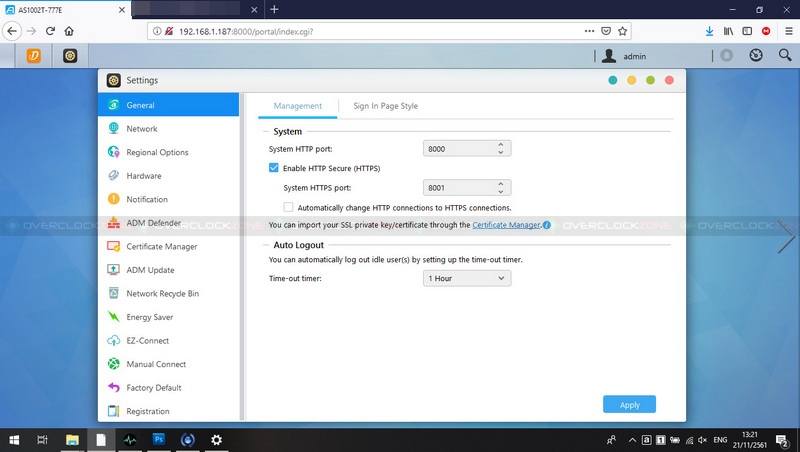The width and height of the screenshot is (800, 452).
Task: Click the ENG language indicator
Action: pos(720,440)
